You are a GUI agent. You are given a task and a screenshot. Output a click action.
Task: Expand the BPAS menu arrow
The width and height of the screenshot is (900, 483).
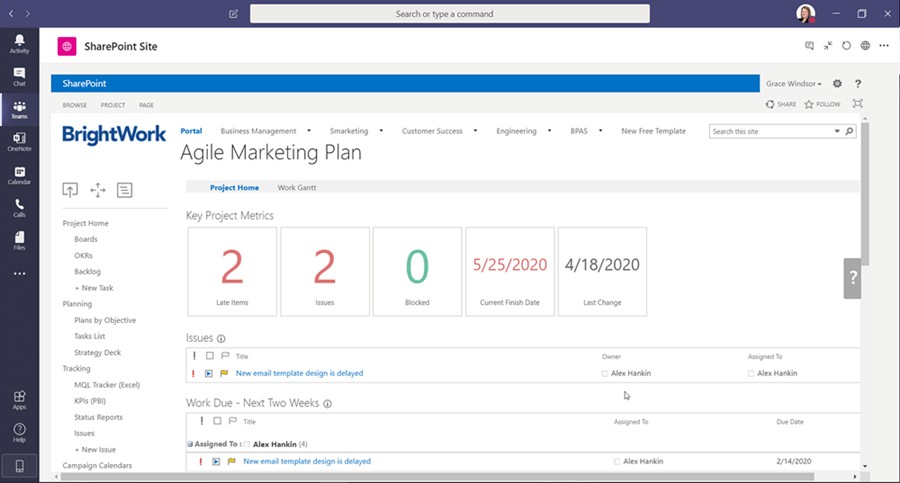(x=600, y=131)
